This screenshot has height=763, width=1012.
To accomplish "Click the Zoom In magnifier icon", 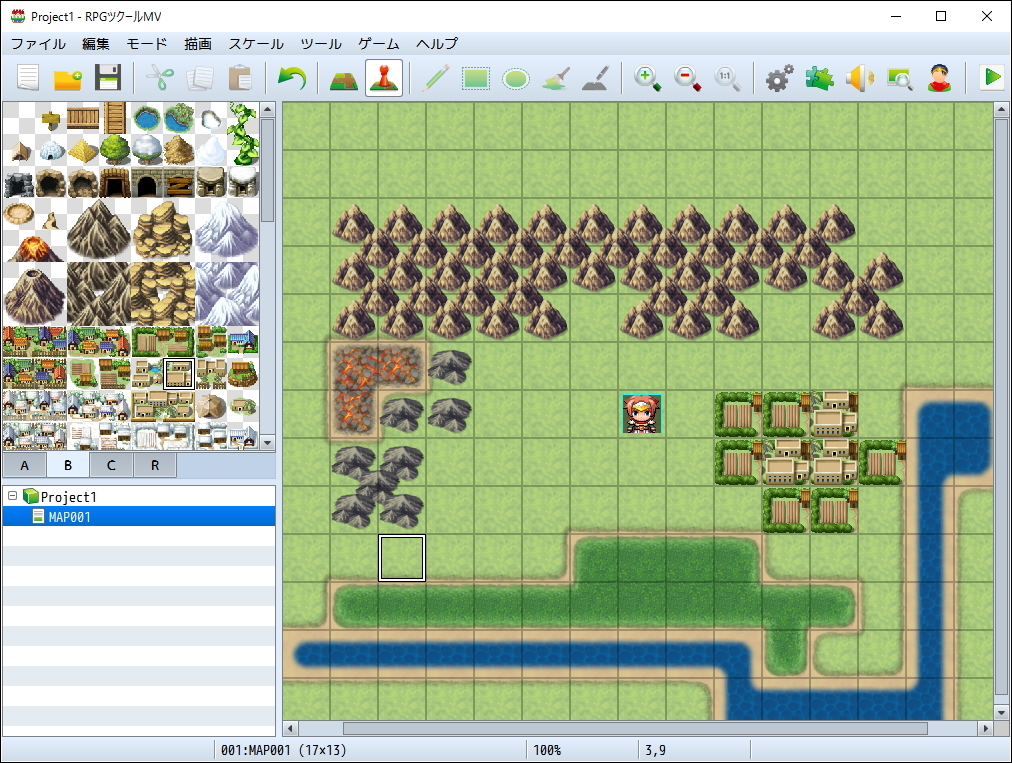I will (x=647, y=78).
